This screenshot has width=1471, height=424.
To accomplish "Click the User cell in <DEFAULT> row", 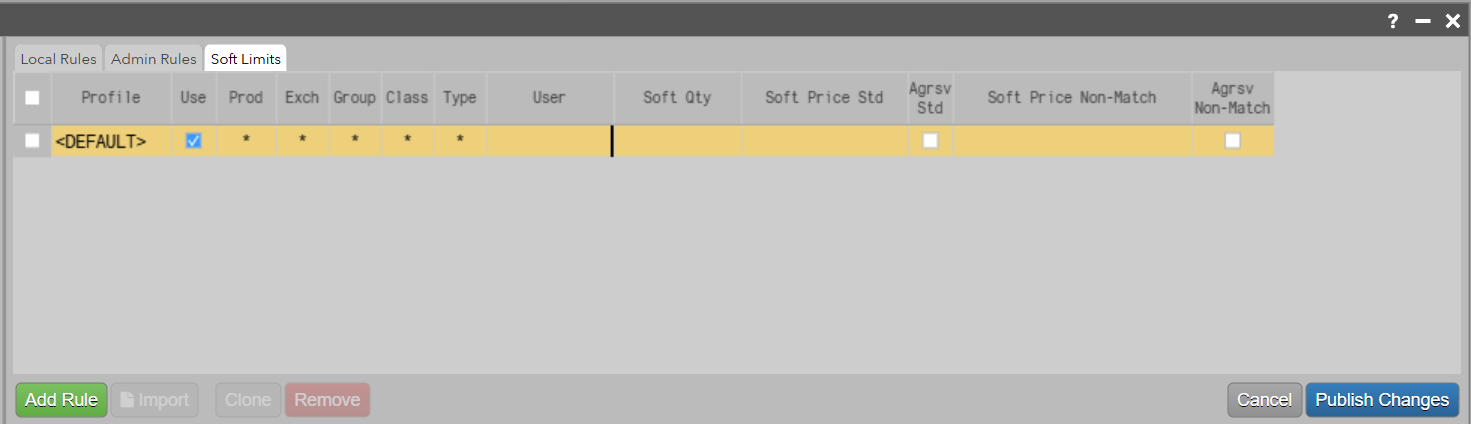I will pyautogui.click(x=549, y=141).
